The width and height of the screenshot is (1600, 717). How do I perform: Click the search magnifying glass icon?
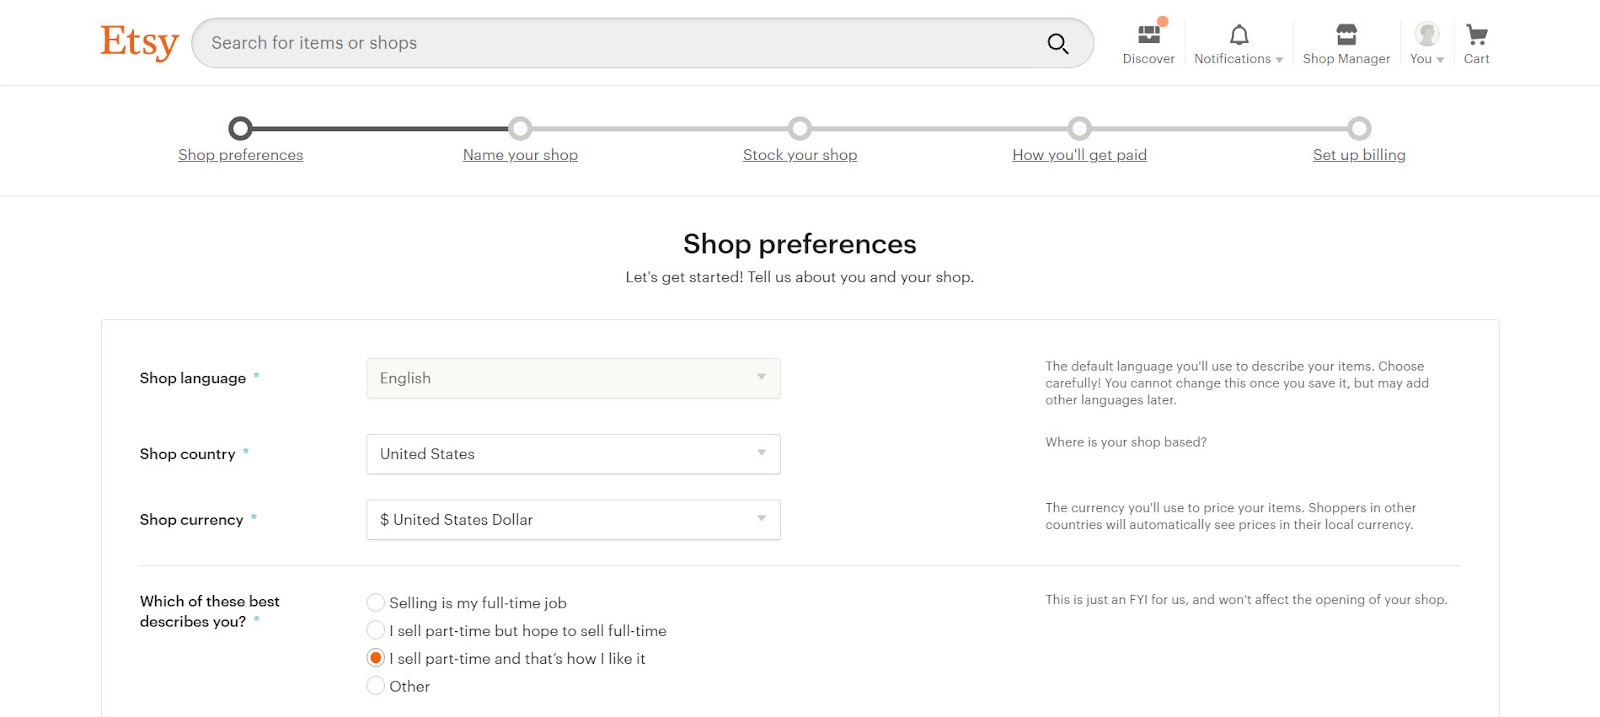click(x=1057, y=43)
